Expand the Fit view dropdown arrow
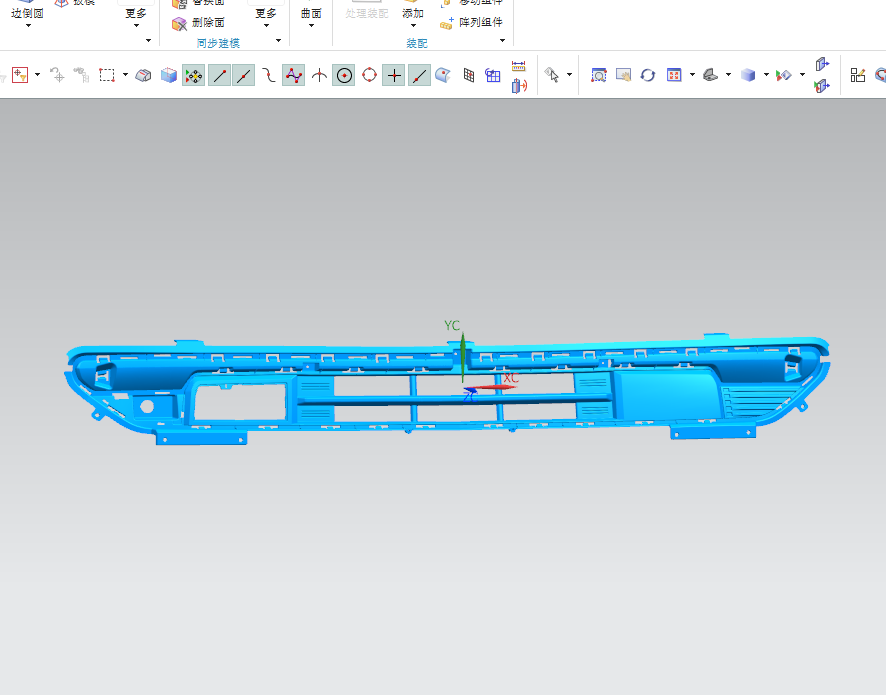 pos(692,75)
